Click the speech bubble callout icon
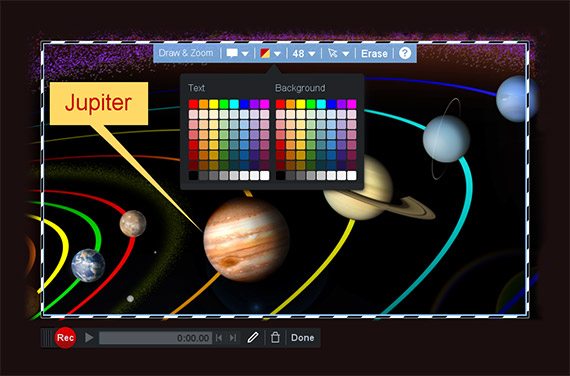The height and width of the screenshot is (376, 570). [x=232, y=53]
